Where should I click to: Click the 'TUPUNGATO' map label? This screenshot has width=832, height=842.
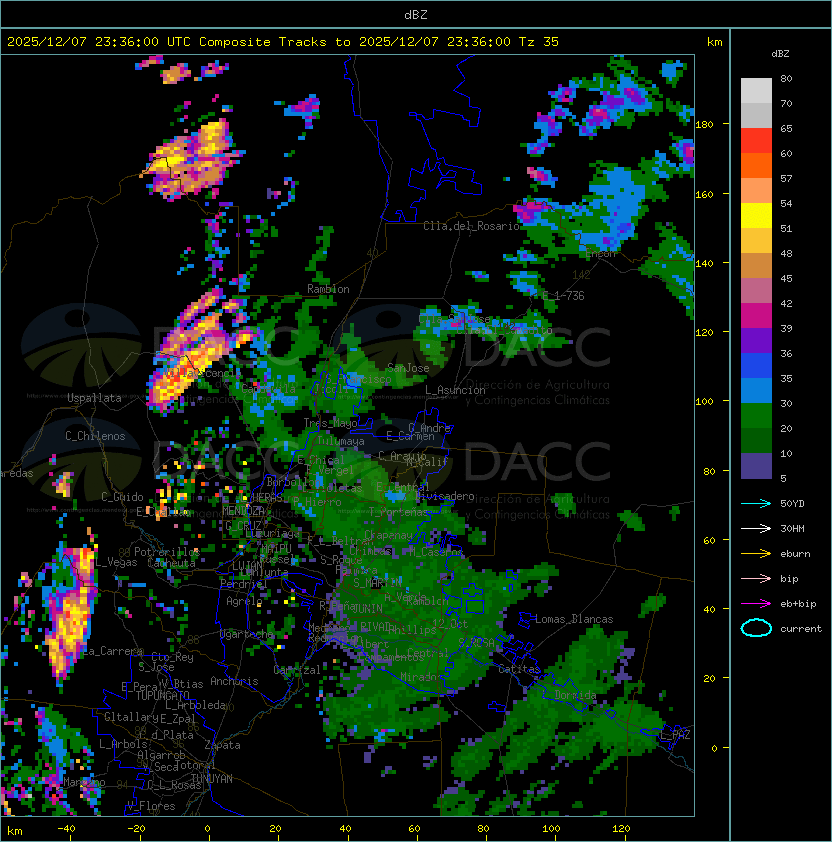162,695
